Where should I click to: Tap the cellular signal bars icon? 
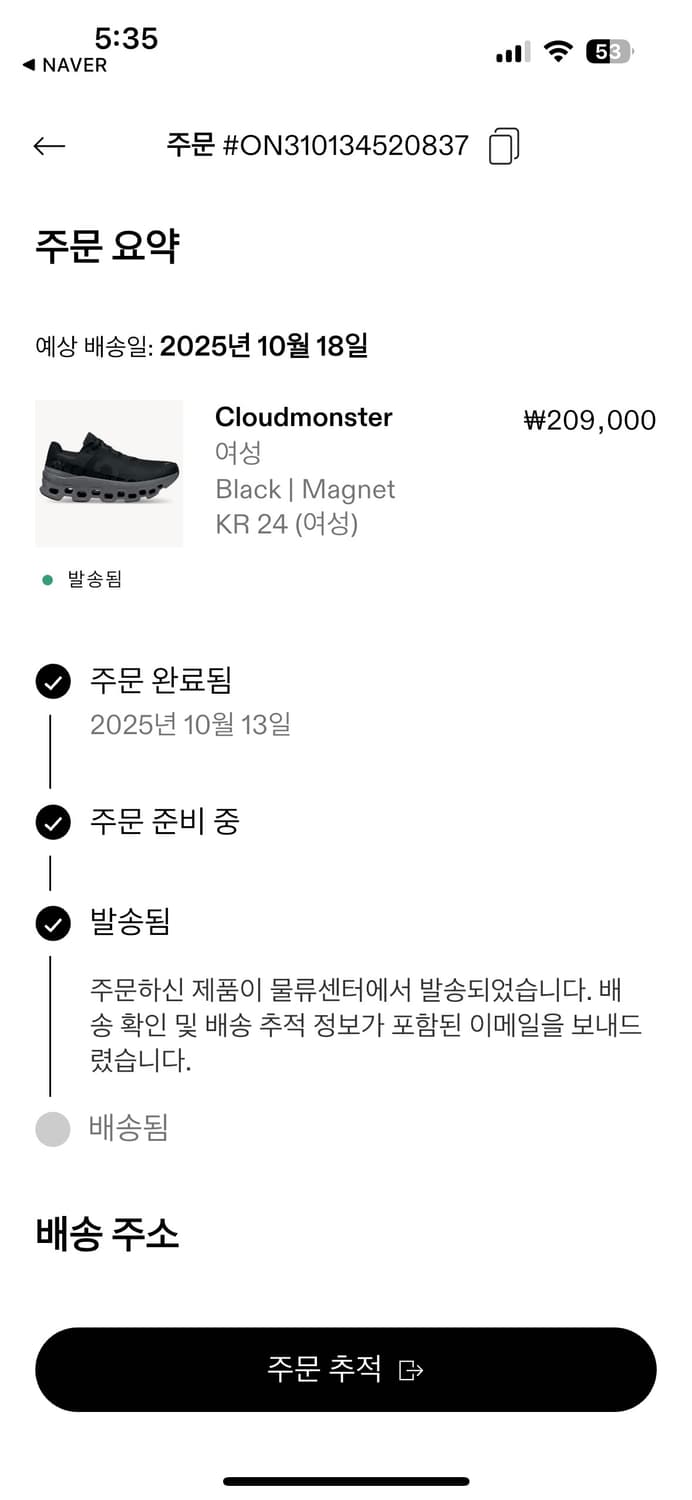(512, 53)
